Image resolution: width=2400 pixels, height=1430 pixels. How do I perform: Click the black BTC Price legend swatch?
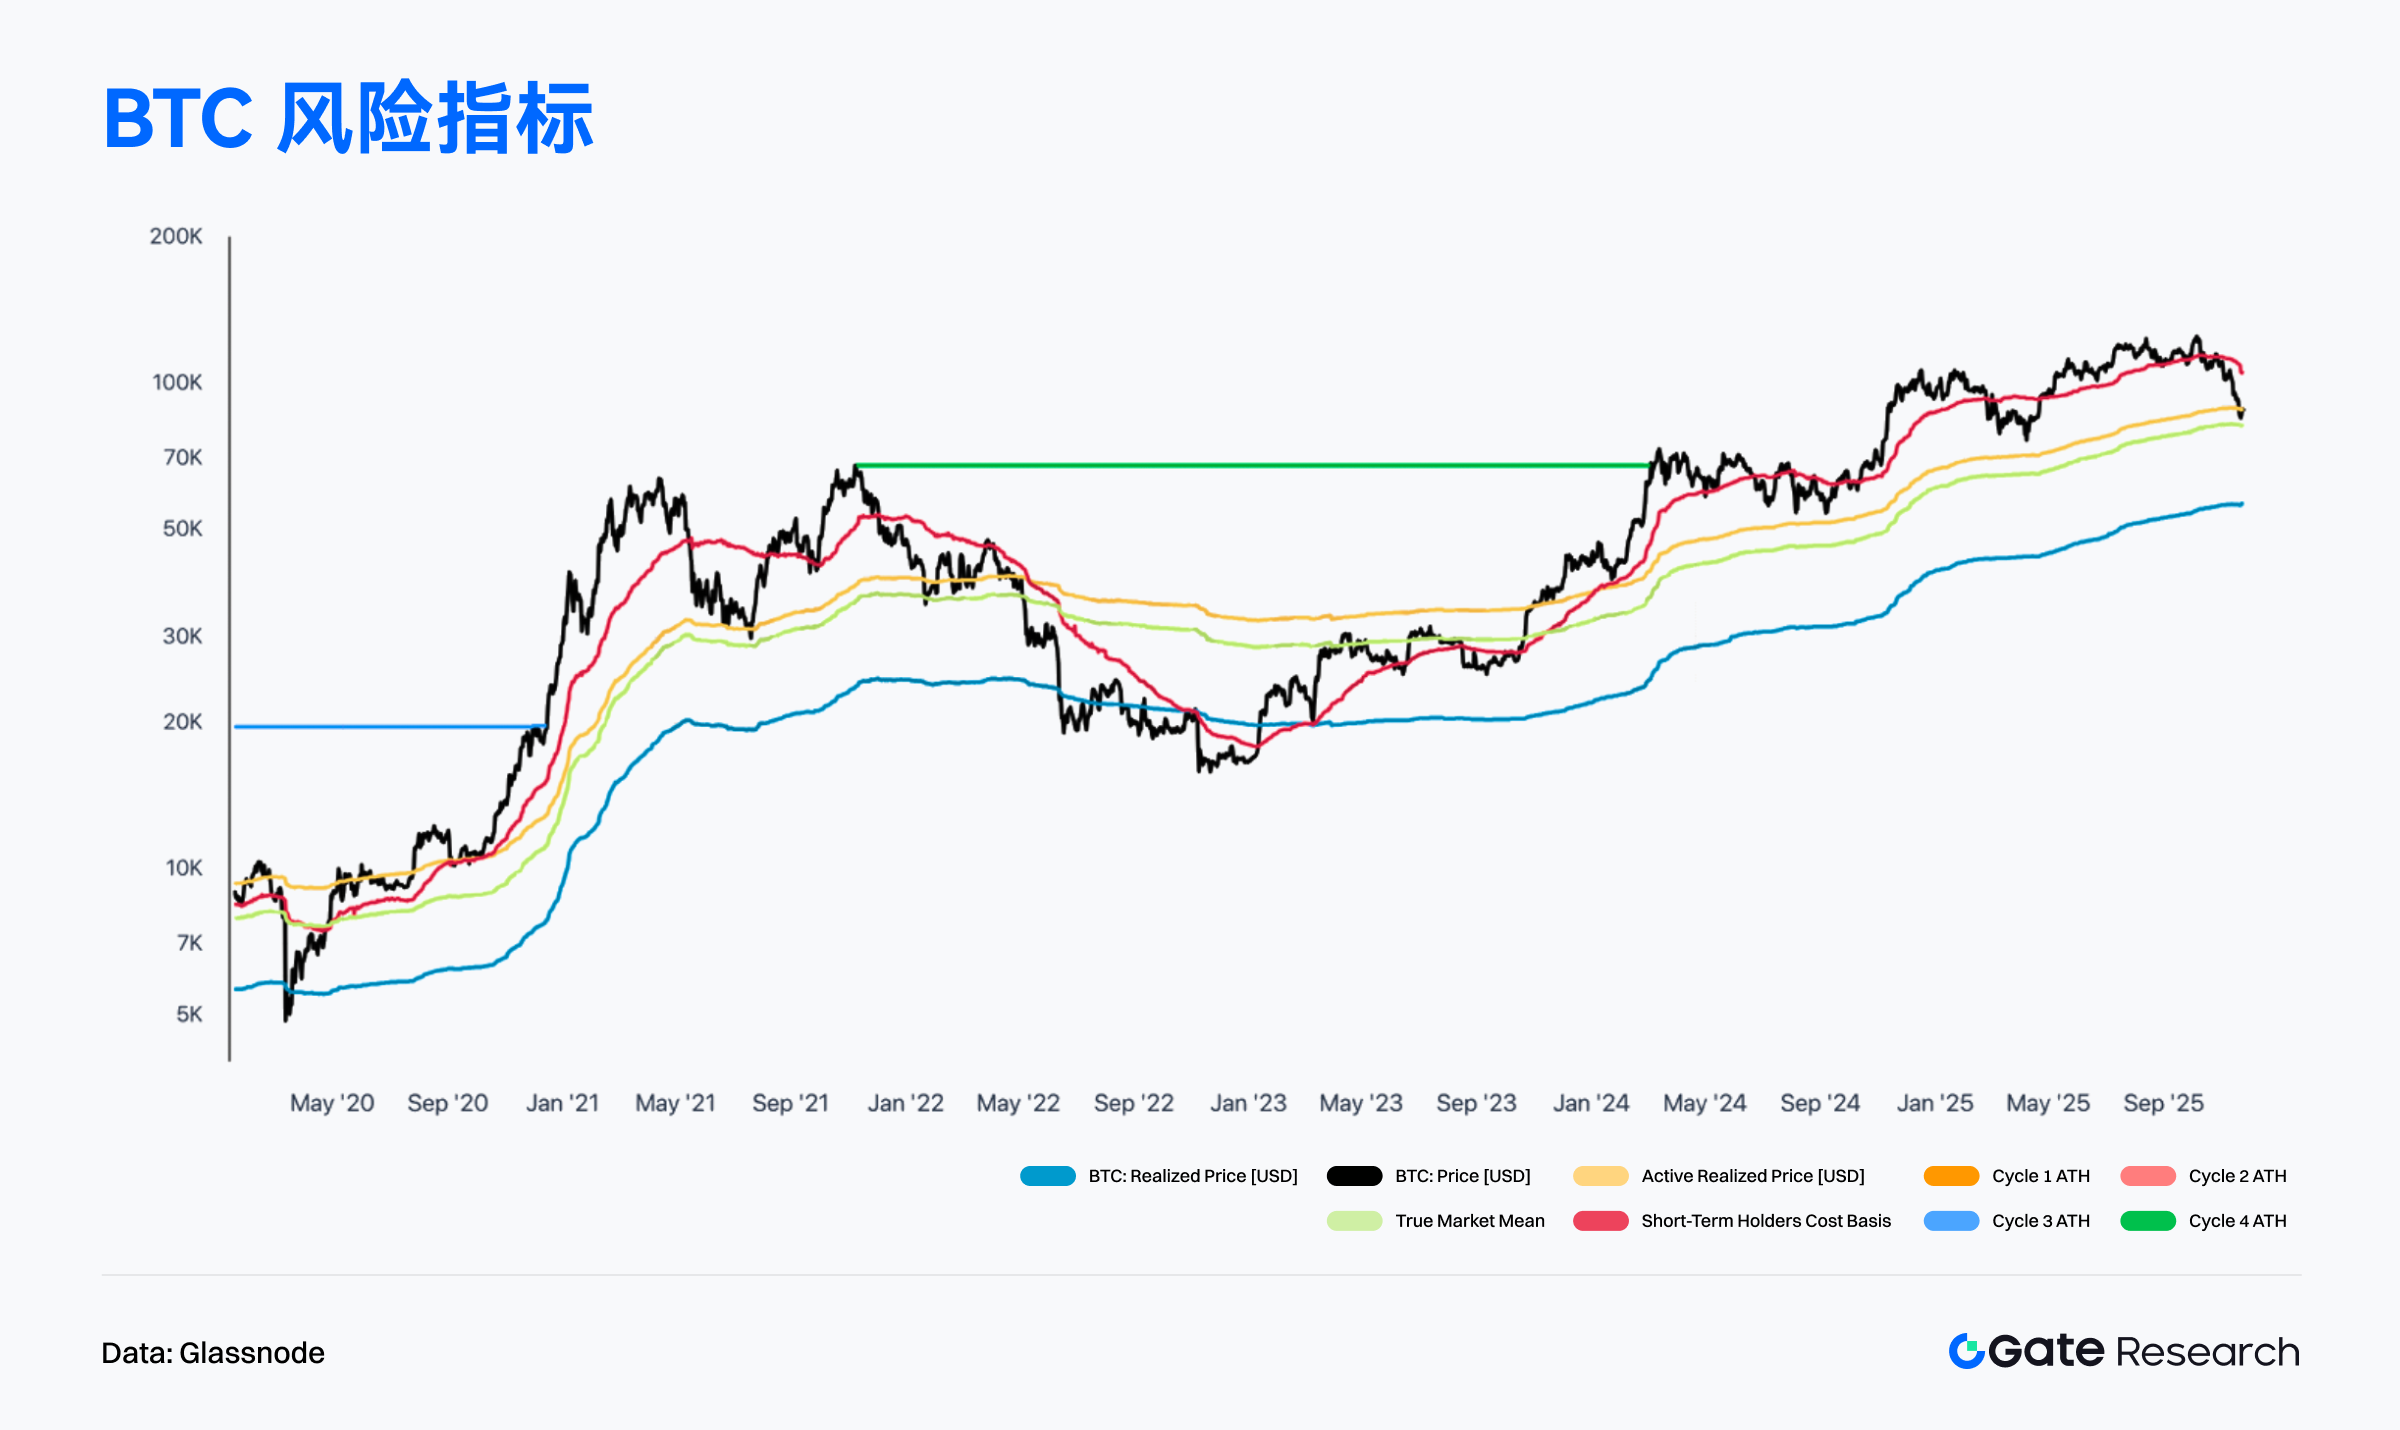pyautogui.click(x=1354, y=1176)
